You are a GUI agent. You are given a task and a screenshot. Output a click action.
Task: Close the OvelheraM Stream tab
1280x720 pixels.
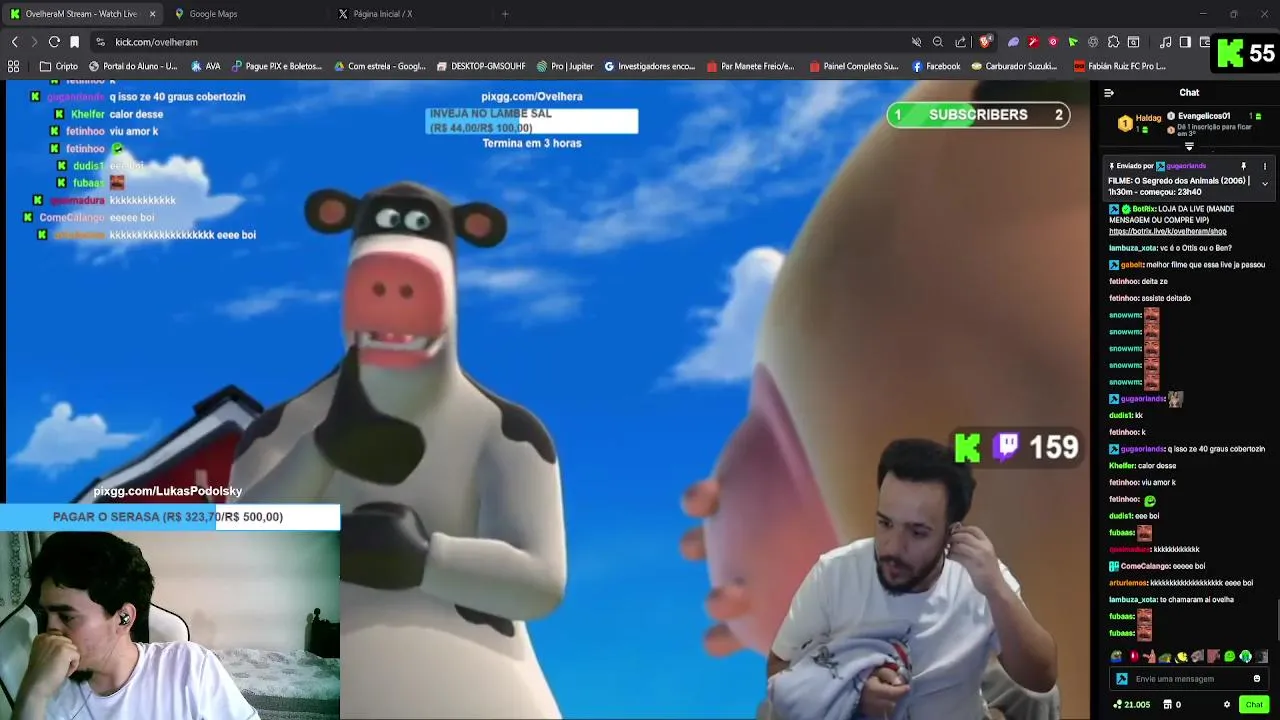pos(152,14)
